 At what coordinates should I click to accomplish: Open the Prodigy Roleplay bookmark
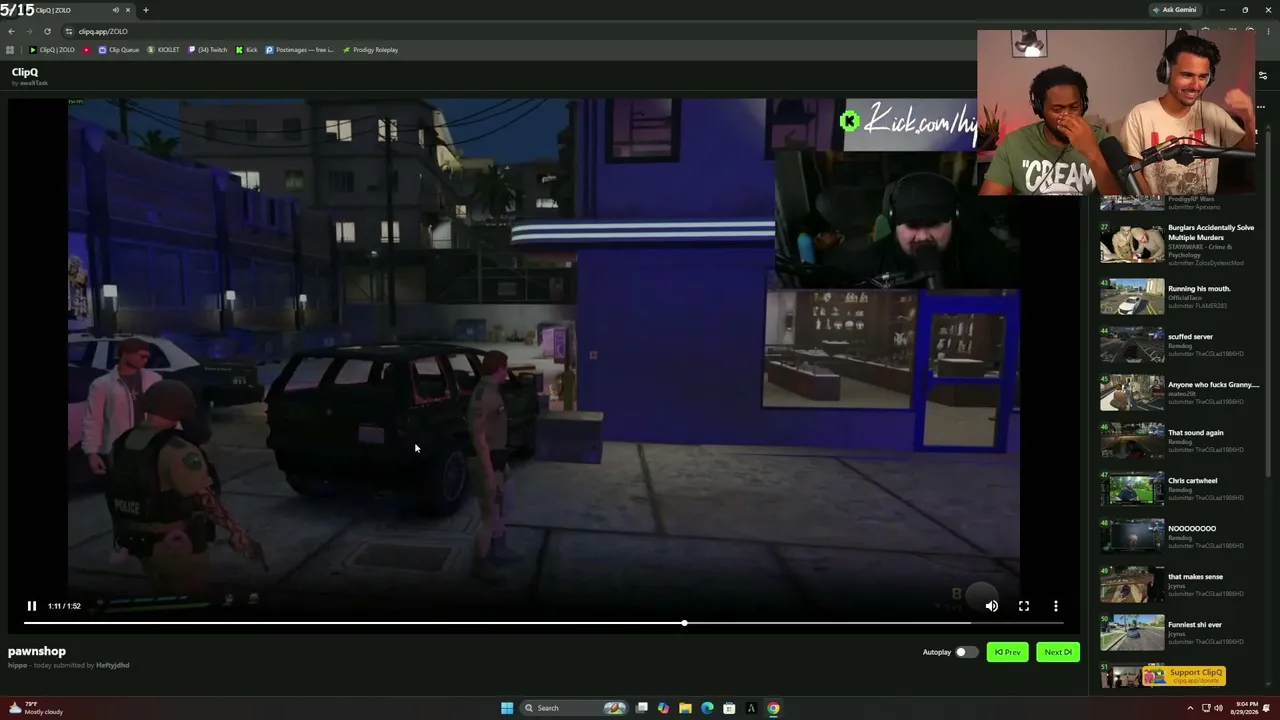[370, 50]
